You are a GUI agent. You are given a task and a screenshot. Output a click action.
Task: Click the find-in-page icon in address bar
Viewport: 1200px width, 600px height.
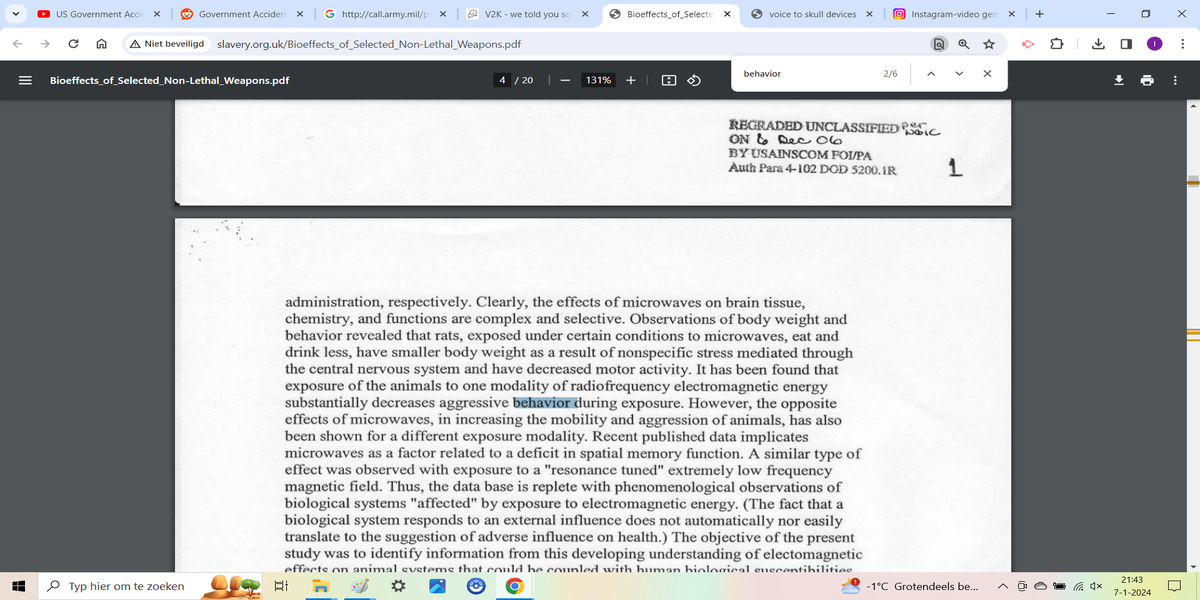coord(940,44)
